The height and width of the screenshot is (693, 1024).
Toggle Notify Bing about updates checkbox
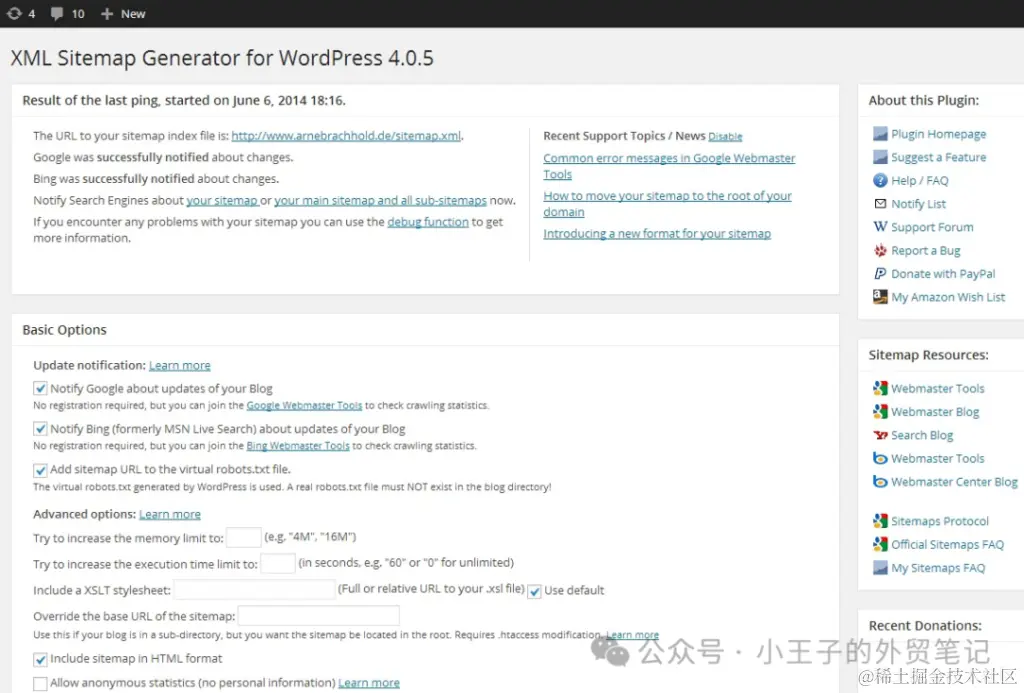click(40, 429)
